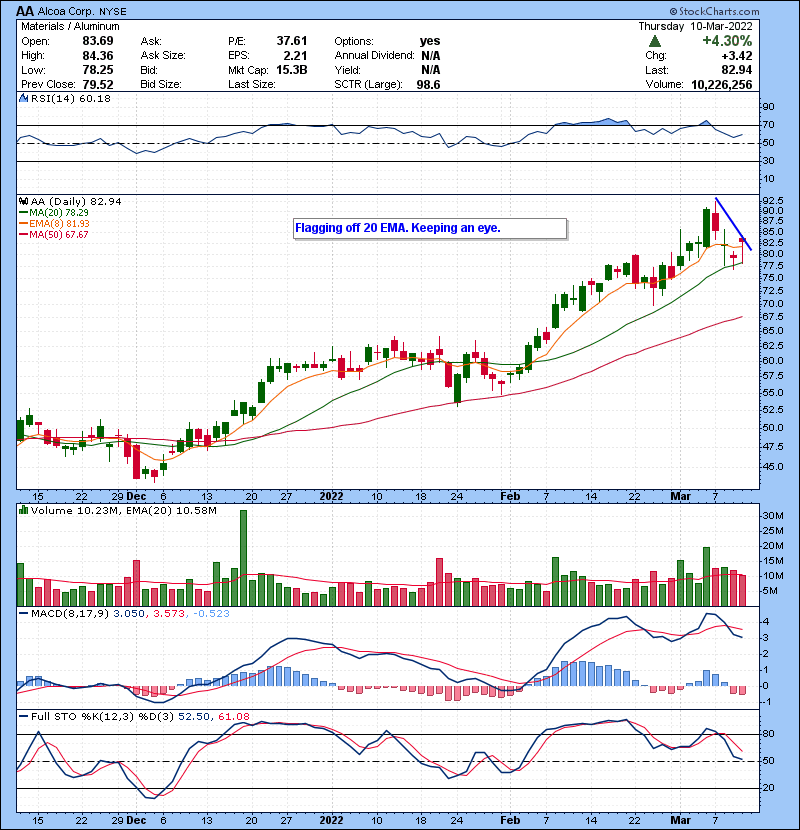
Task: Click the 'Dec' label on bottom date axis
Action: click(136, 820)
